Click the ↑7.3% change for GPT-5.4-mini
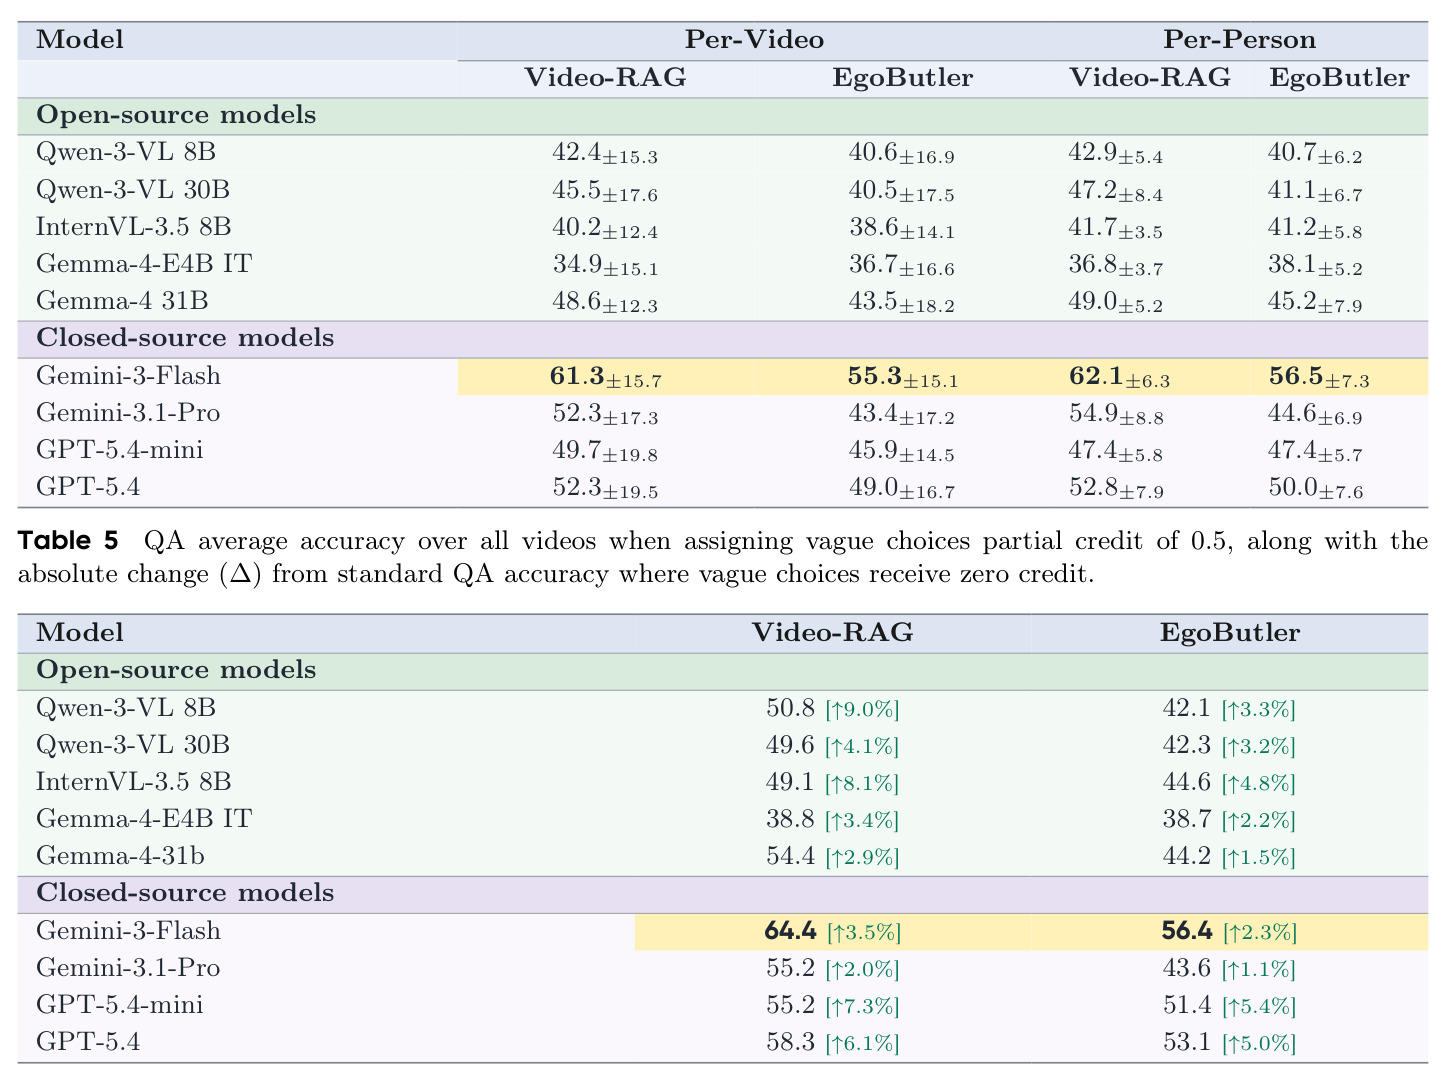 tap(862, 1006)
